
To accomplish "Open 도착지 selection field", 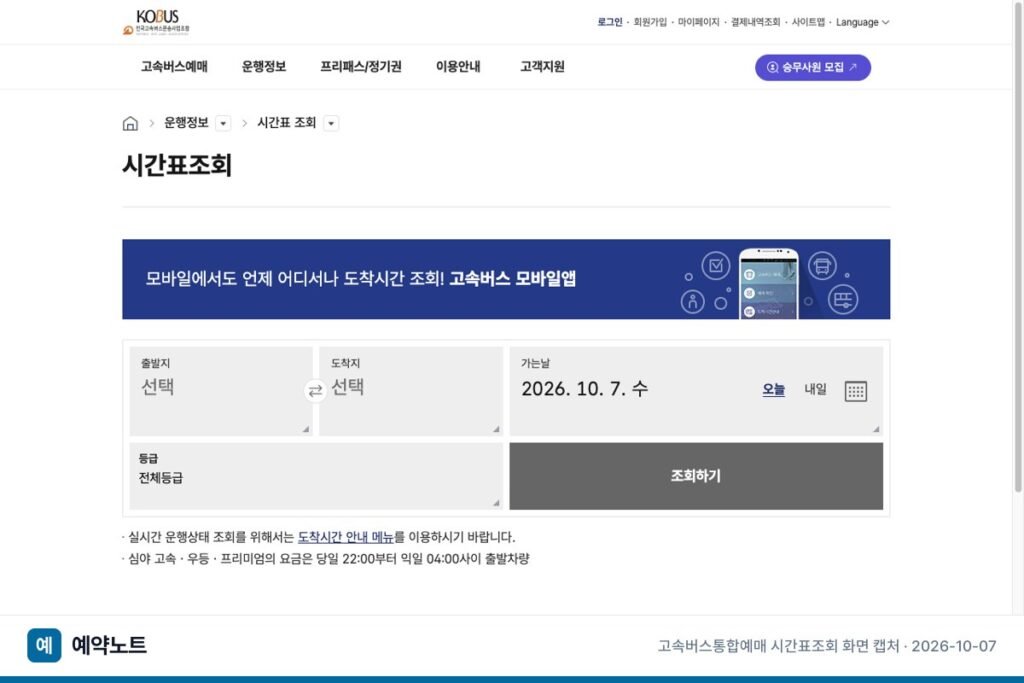I will [x=411, y=390].
